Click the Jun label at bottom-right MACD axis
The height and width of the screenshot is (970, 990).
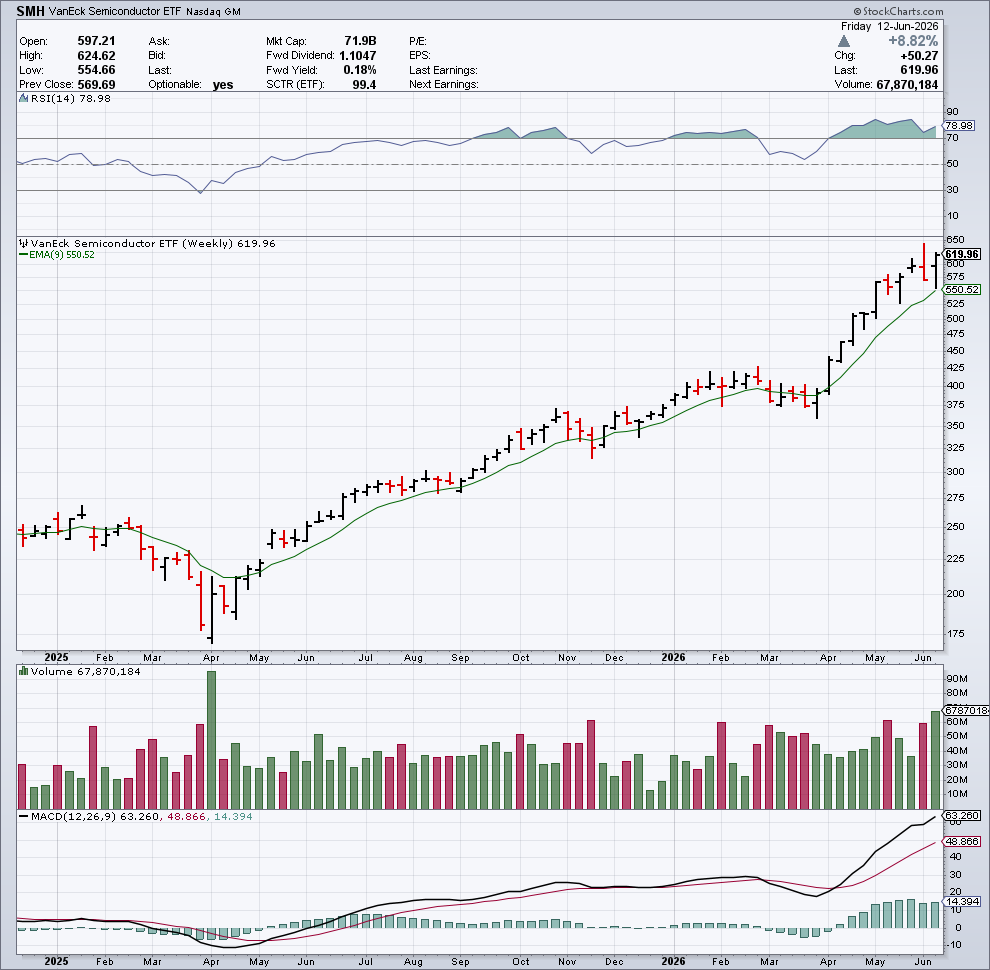coord(923,962)
